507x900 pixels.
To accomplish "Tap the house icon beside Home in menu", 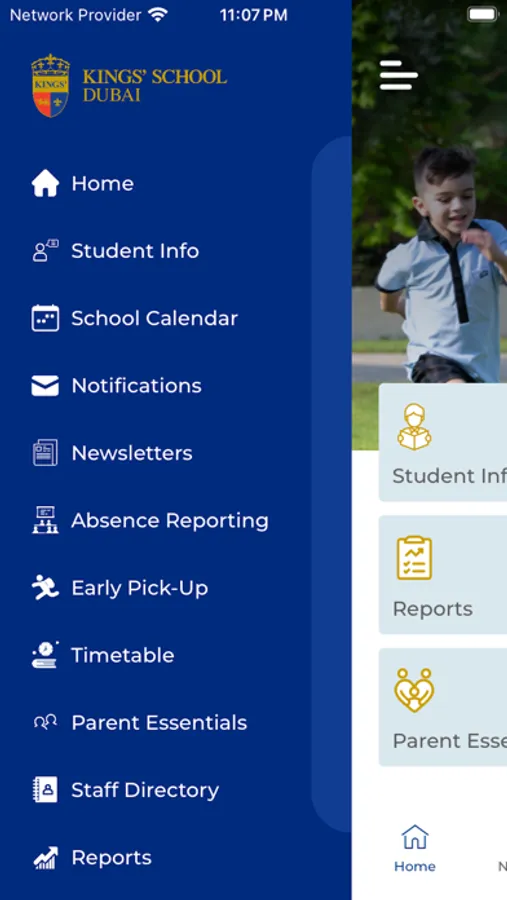I will pos(45,184).
